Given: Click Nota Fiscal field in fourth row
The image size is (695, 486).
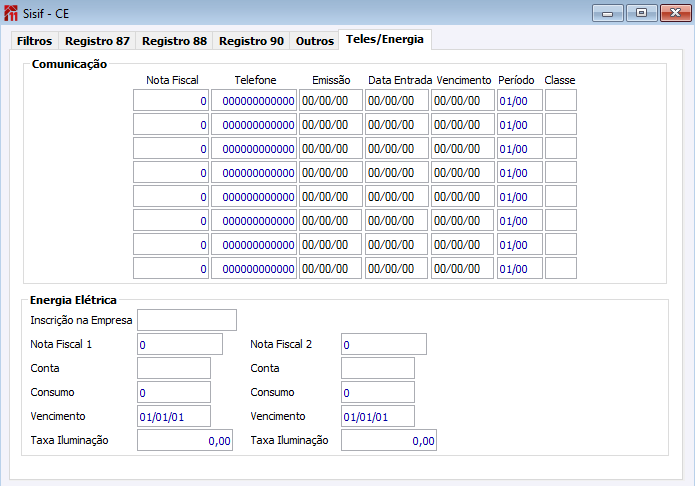Looking at the screenshot, I should coord(171,172).
